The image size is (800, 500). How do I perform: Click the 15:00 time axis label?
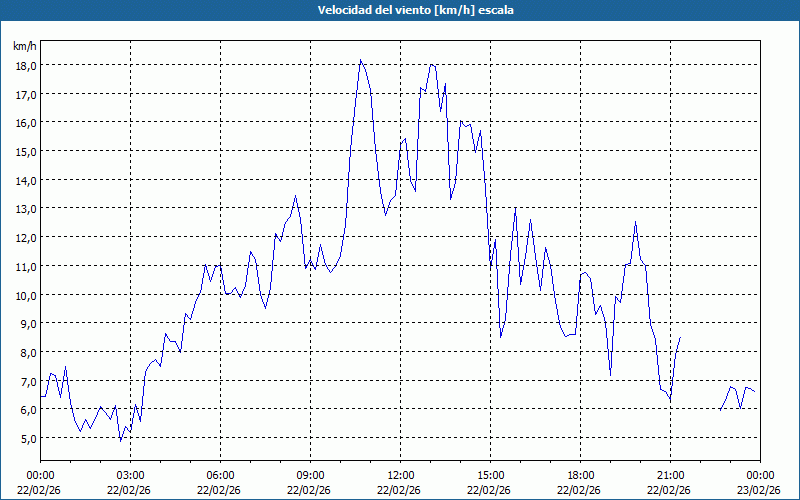[490, 476]
